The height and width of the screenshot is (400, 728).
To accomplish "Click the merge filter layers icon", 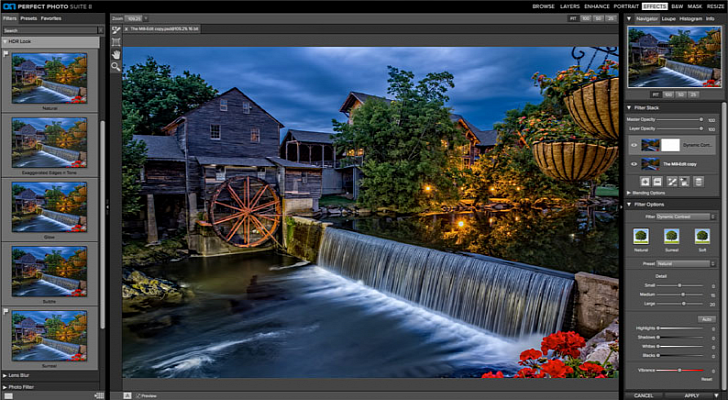I will click(x=657, y=181).
